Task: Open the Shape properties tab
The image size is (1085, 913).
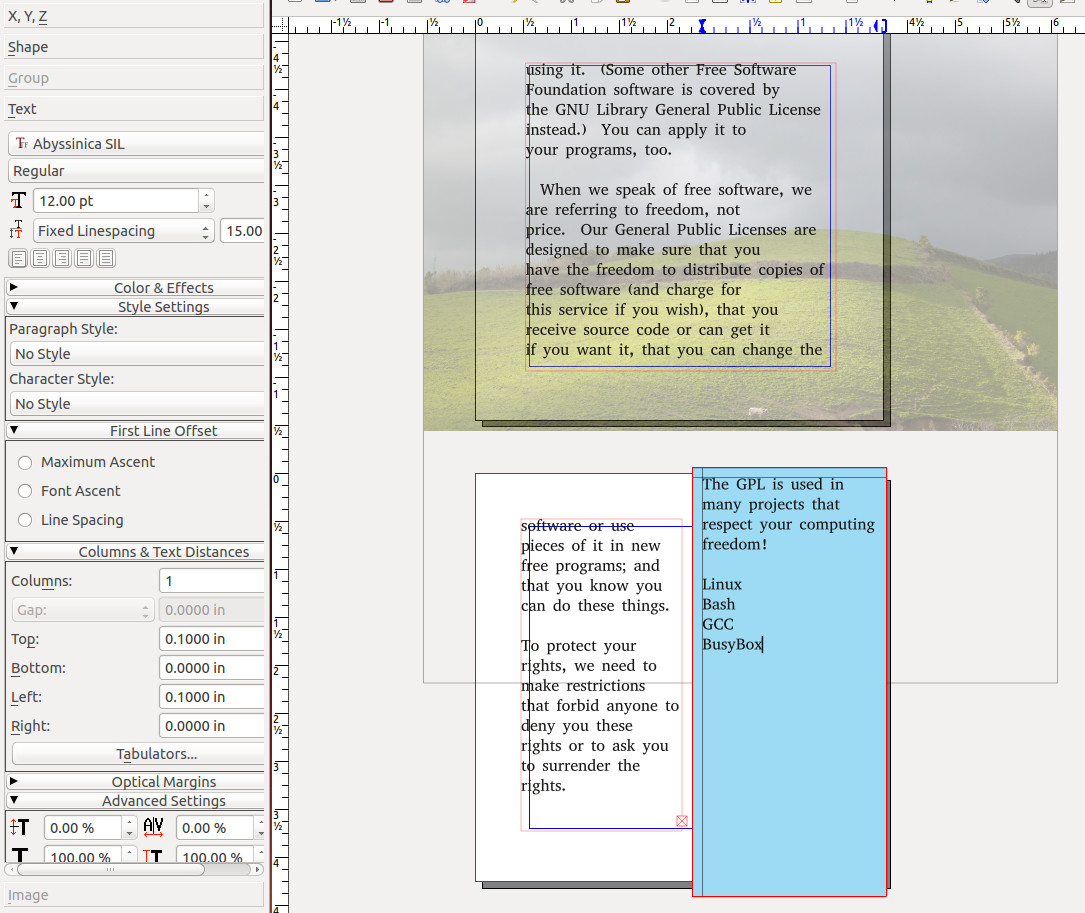Action: pos(135,47)
